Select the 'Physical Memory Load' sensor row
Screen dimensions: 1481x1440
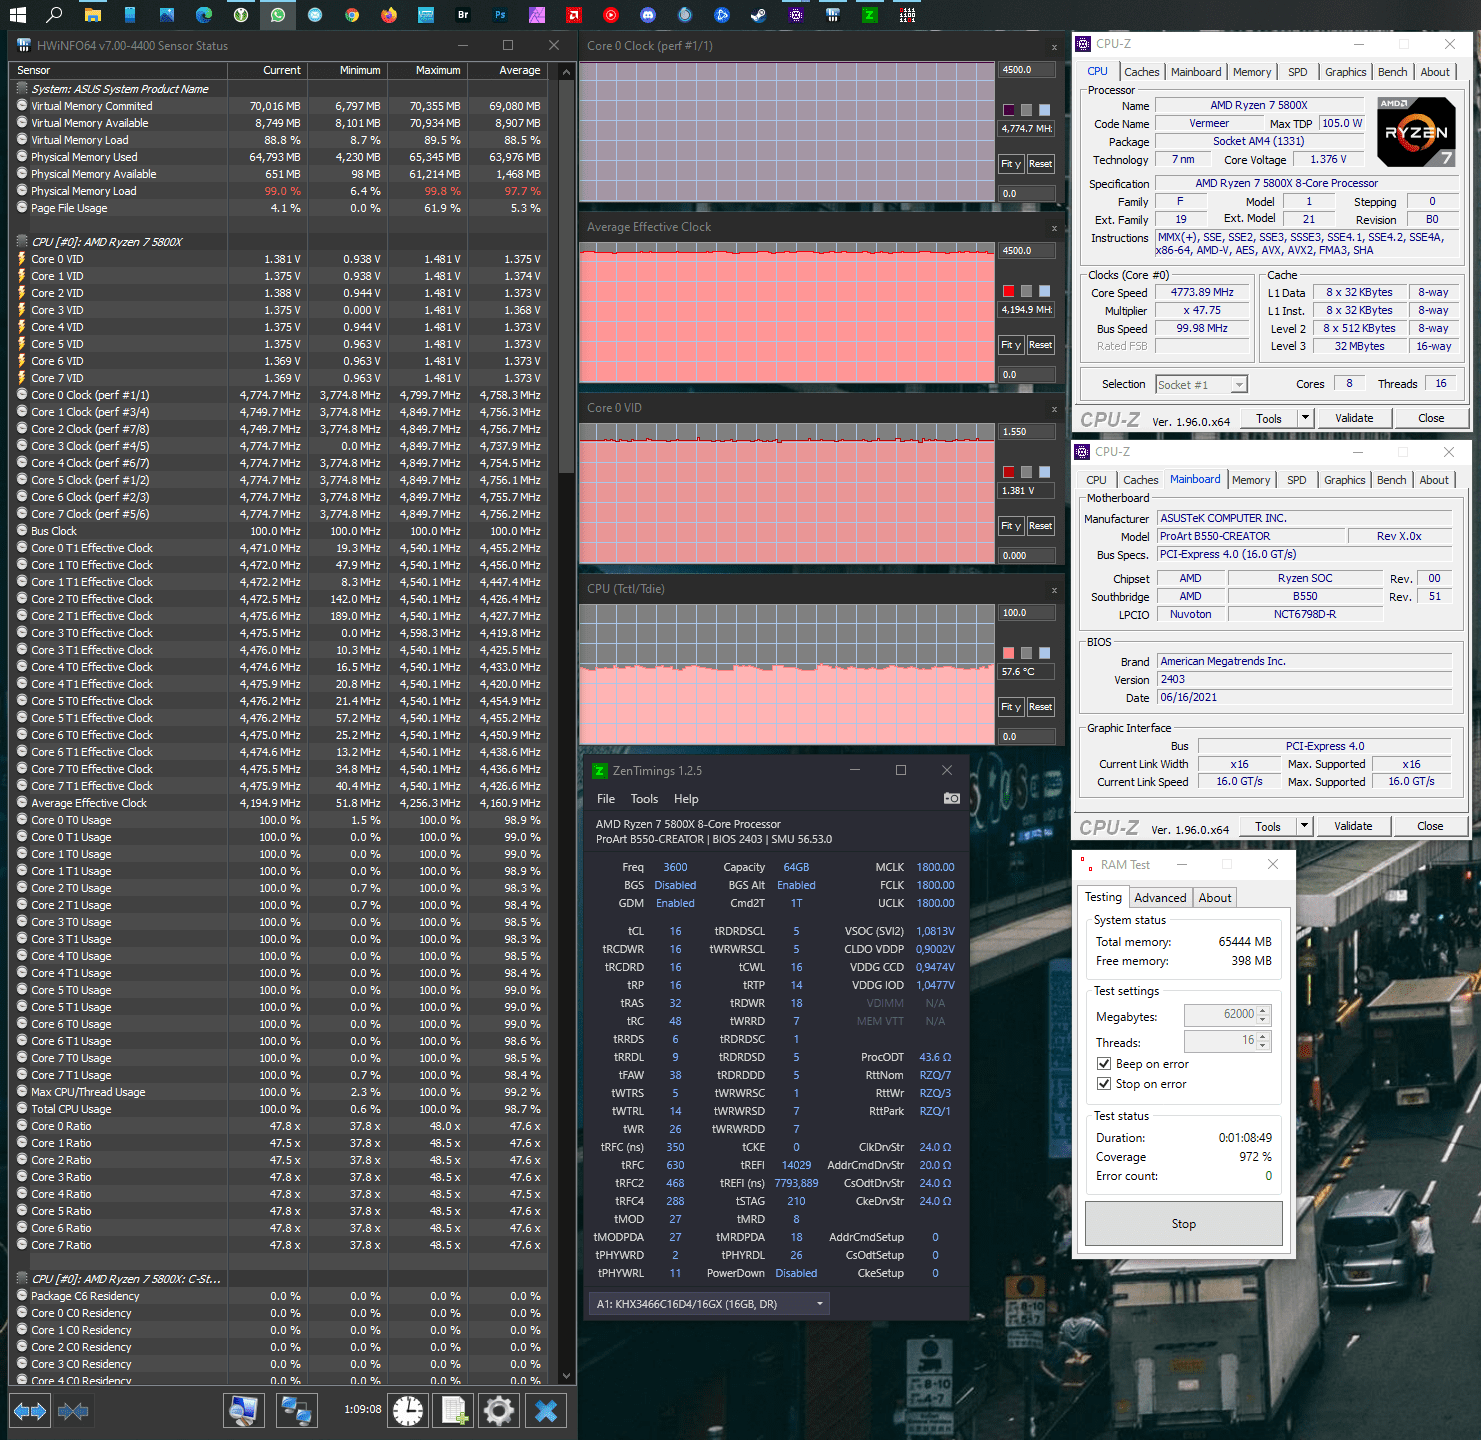280,191
